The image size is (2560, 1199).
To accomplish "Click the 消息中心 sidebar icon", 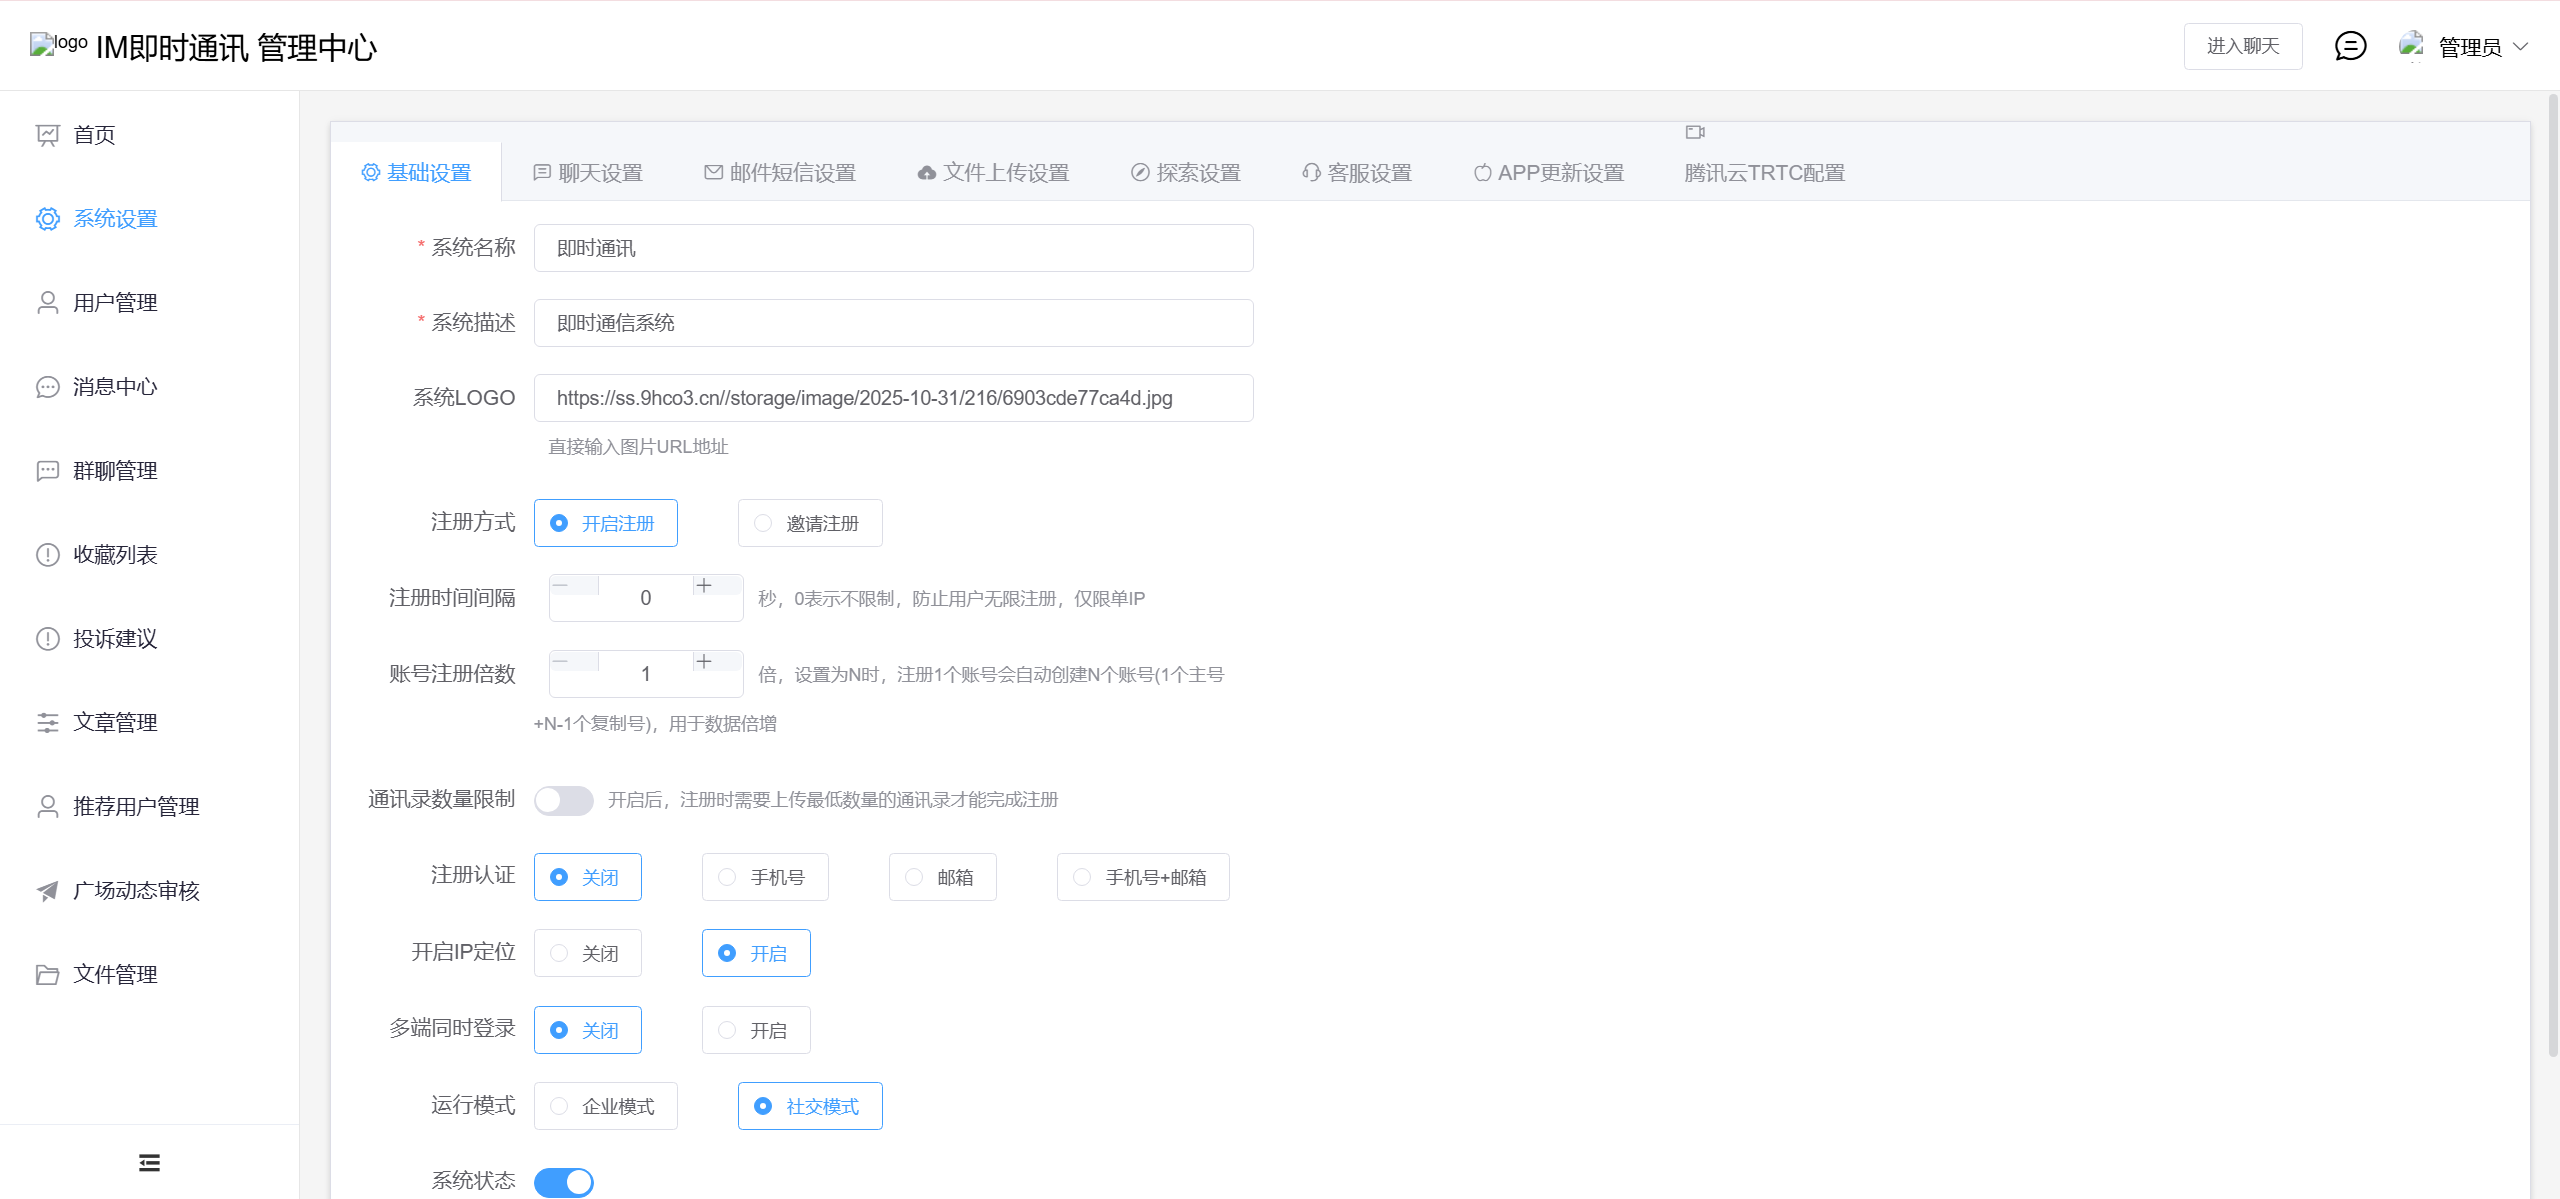I will (x=47, y=387).
